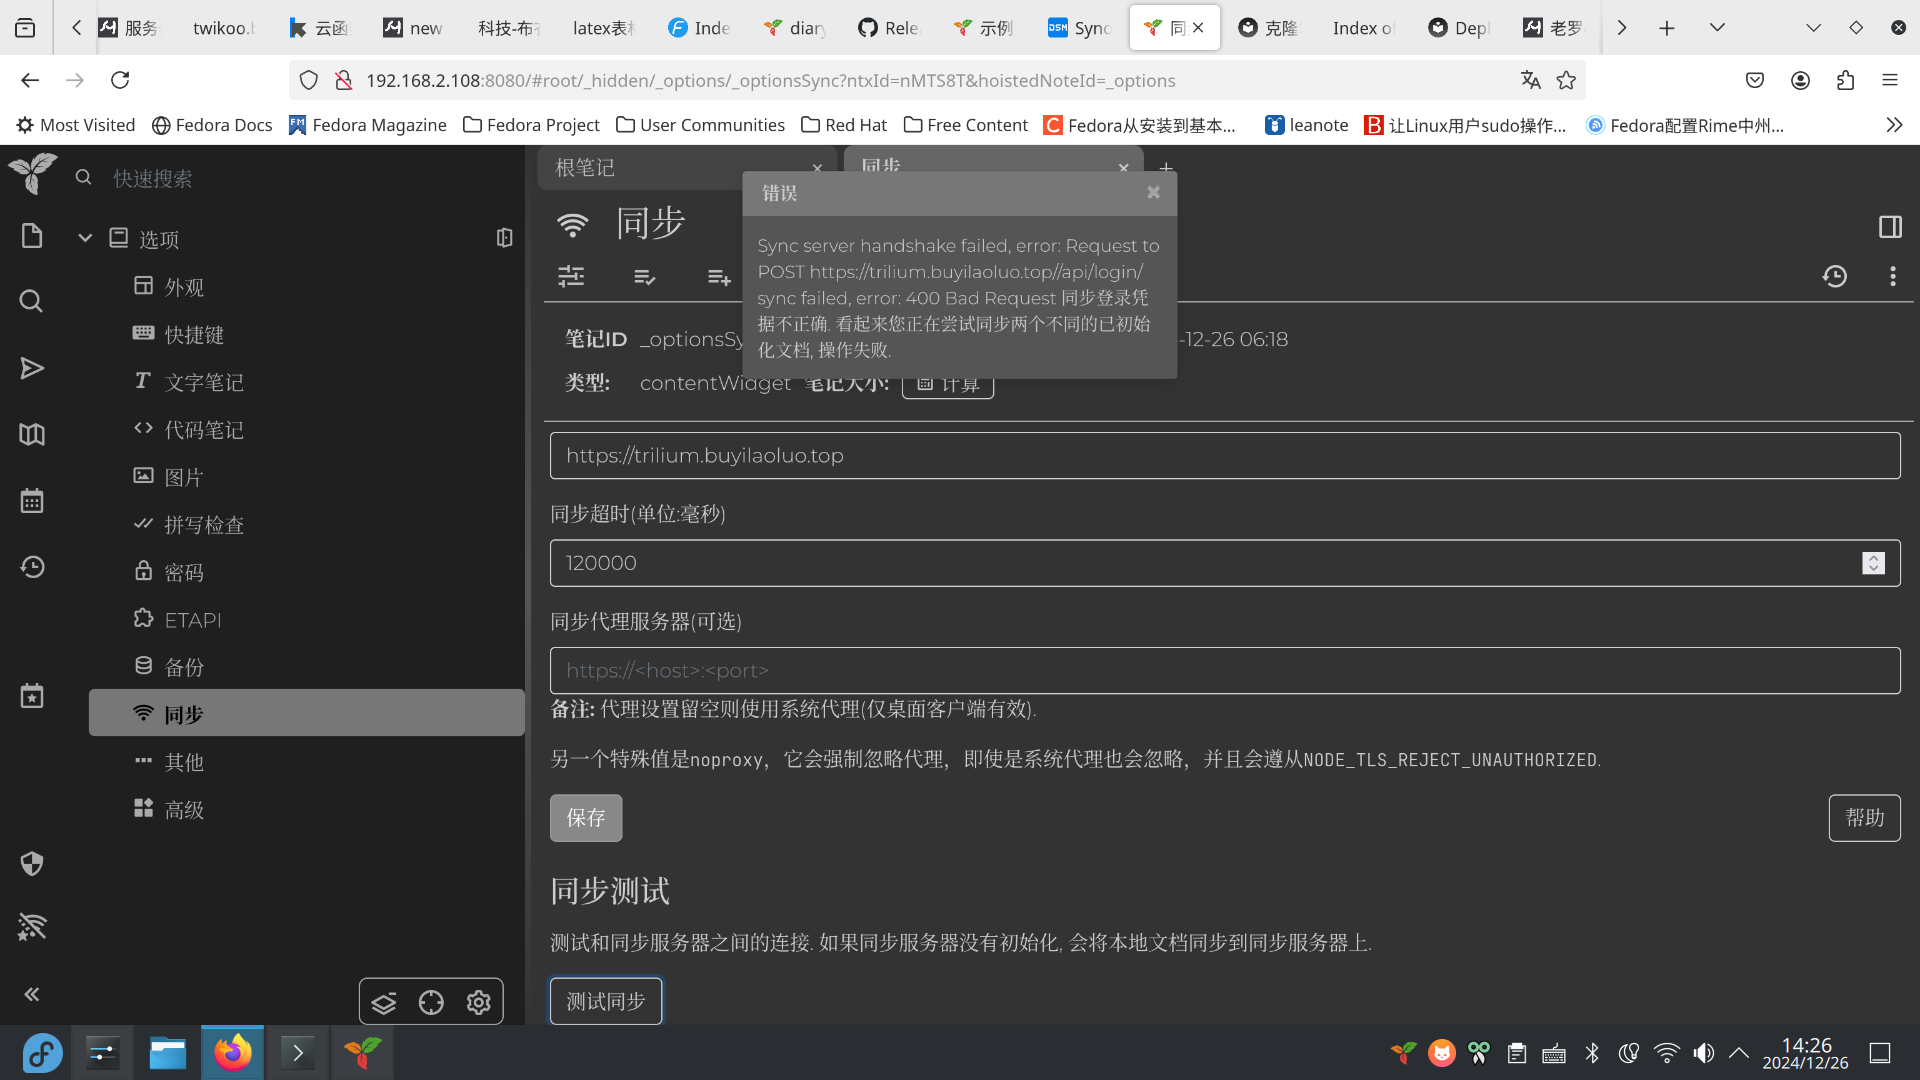This screenshot has height=1080, width=1920.
Task: Expand the system tray hidden icons
Action: [x=1739, y=1053]
